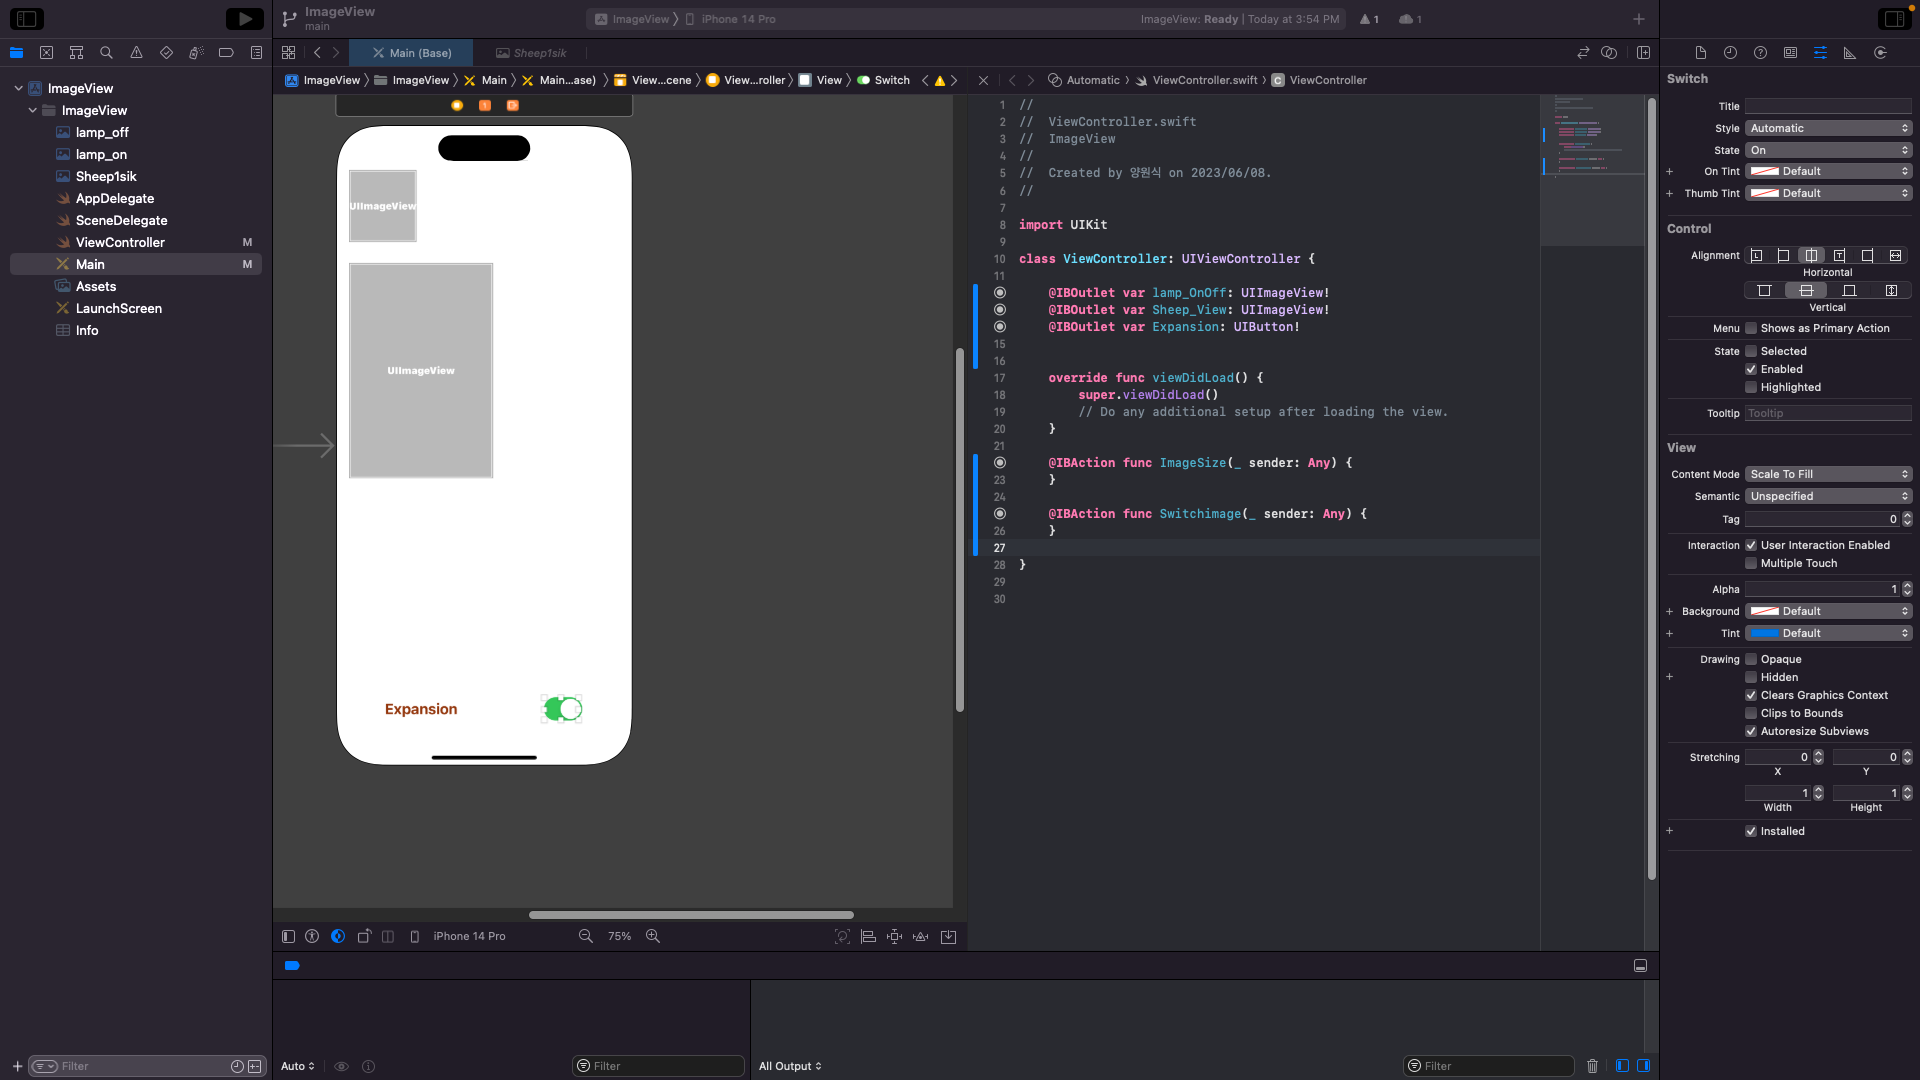Uncheck the User Interaction Enabled checkbox
The width and height of the screenshot is (1920, 1080).
point(1751,546)
